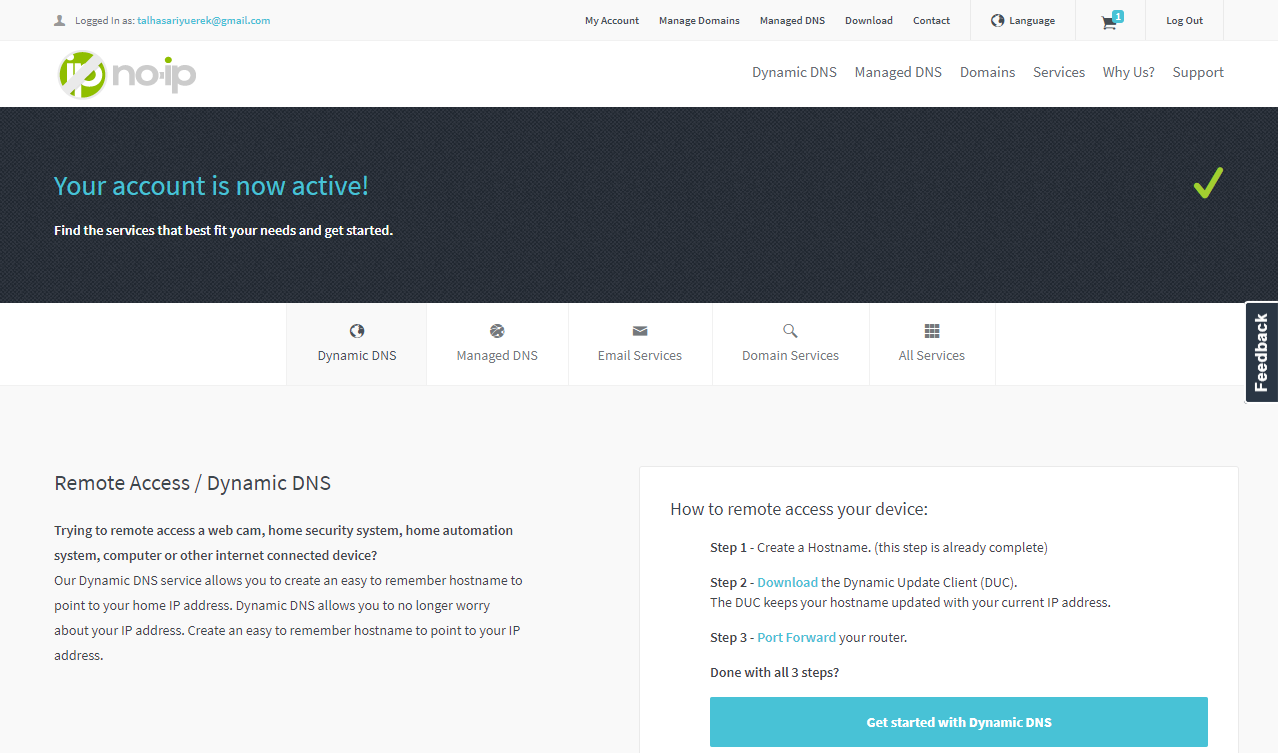
Task: Click the globe icon above Dynamic DNS tab
Action: point(357,331)
